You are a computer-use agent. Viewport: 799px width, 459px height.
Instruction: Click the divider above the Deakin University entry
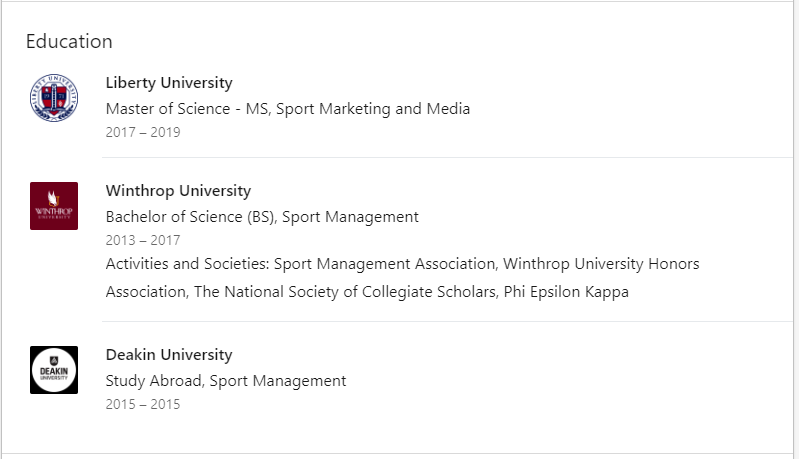pyautogui.click(x=447, y=321)
